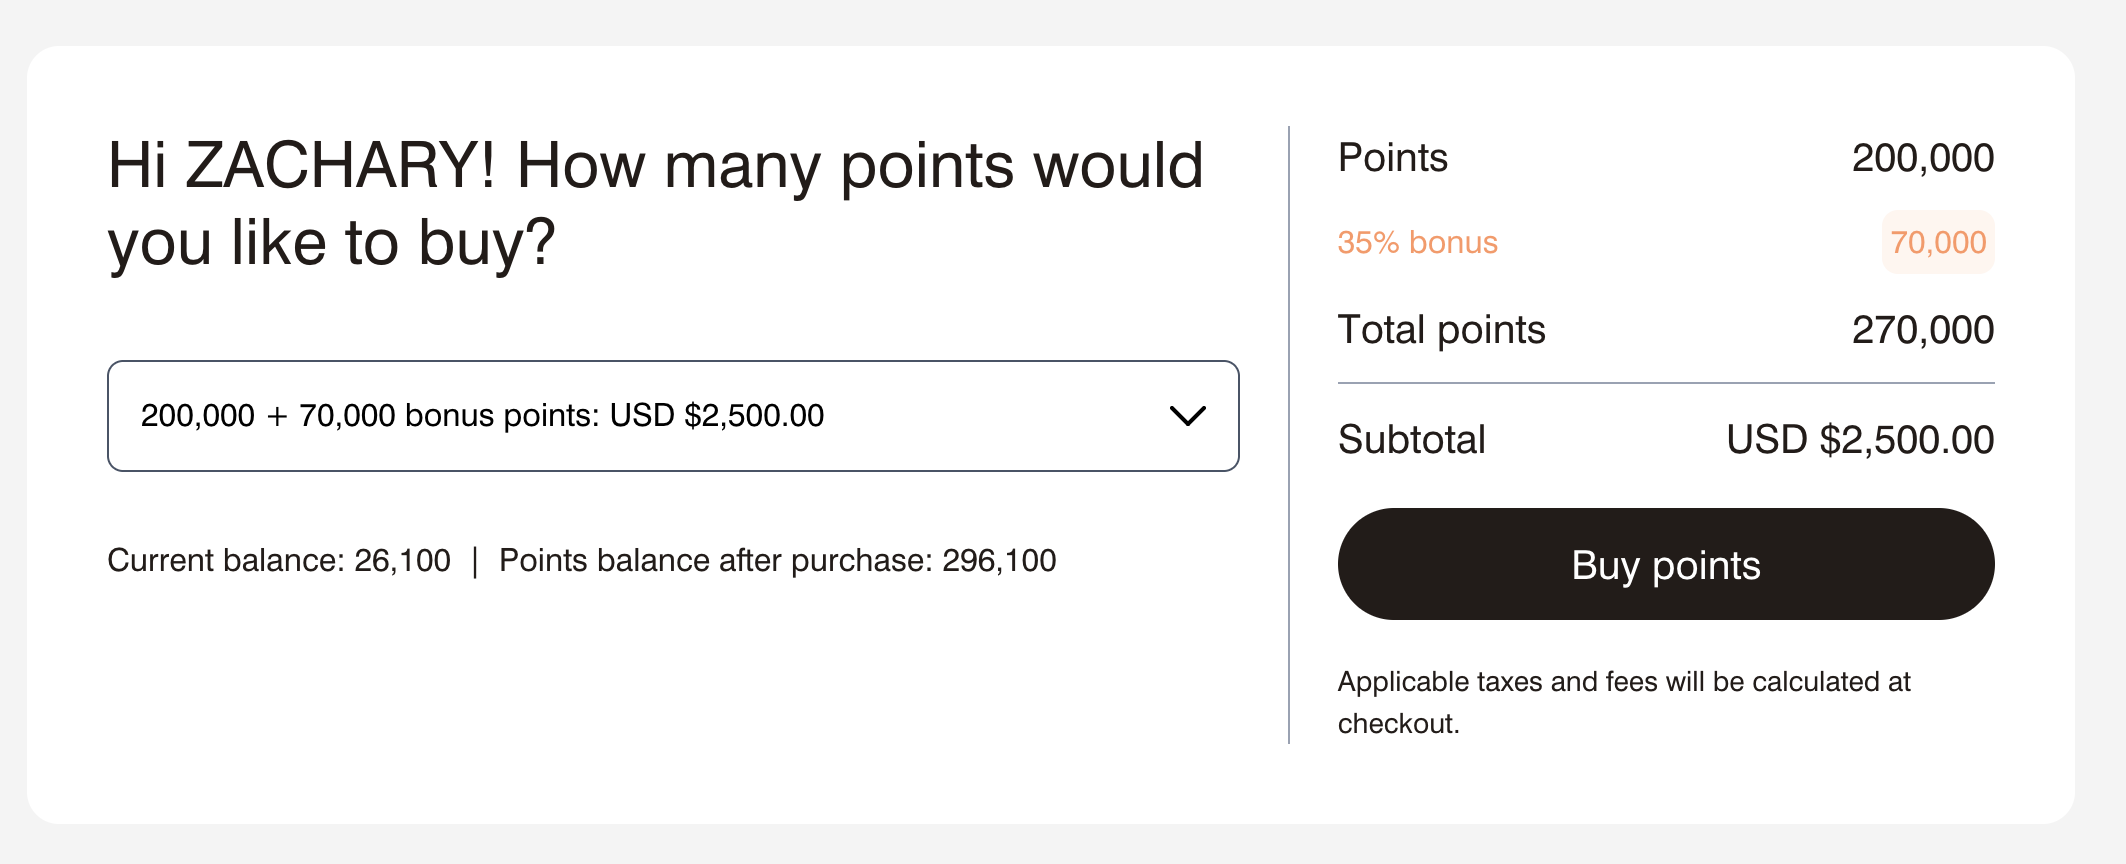Click the horizontal line above Subtotal
This screenshot has width=2126, height=864.
1665,383
